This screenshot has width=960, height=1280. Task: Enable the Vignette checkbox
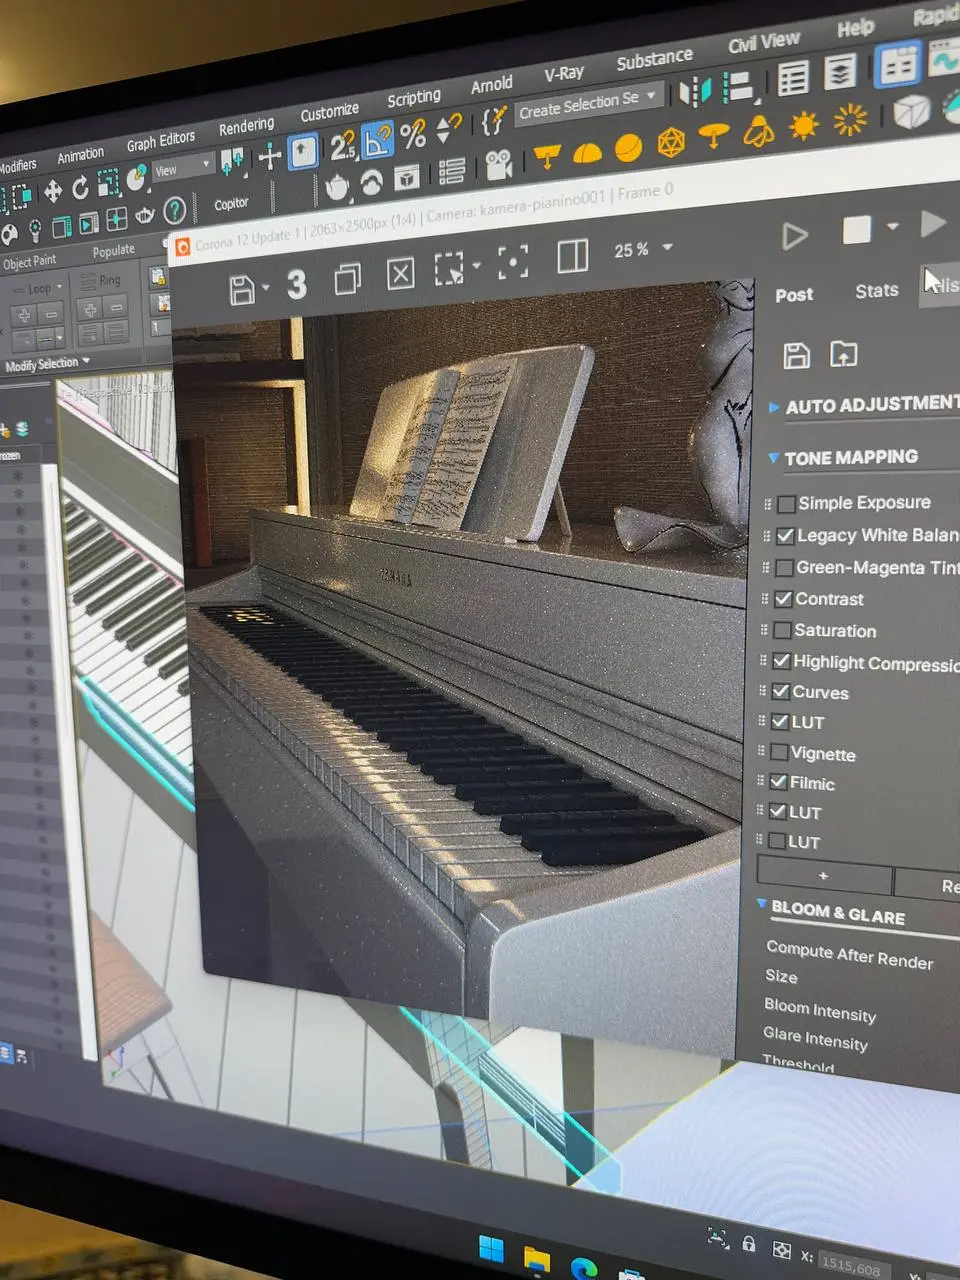point(780,752)
